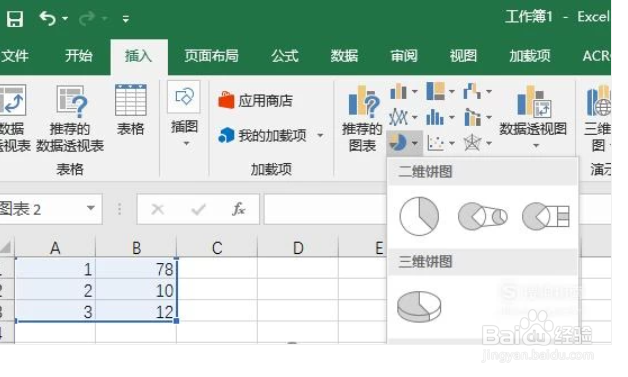Viewport: 628px width, 377px height.
Task: Open the 数据透视图 pivot chart
Action: [x=533, y=111]
